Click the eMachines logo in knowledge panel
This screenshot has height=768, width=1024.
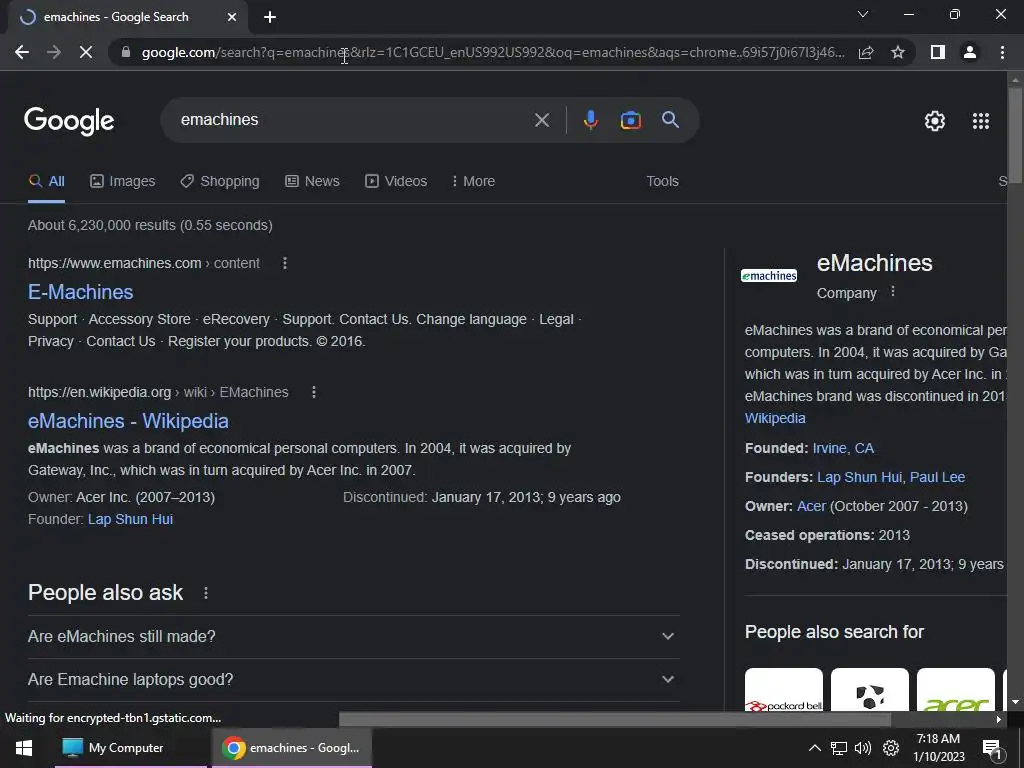[769, 276]
